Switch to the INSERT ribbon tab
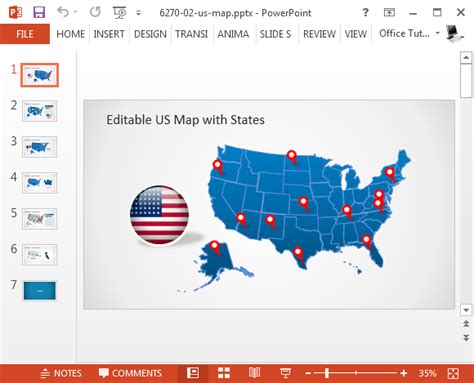 pos(109,34)
